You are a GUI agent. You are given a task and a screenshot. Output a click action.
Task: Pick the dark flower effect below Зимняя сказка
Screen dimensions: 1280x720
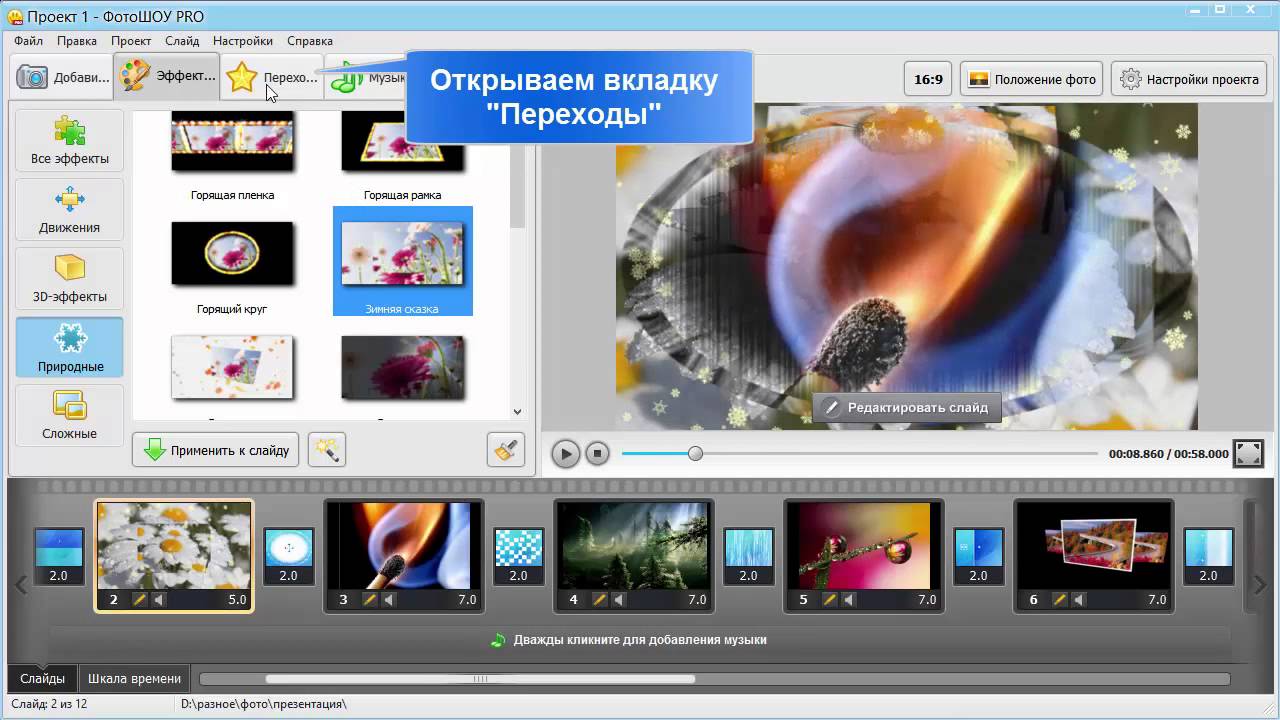click(402, 368)
